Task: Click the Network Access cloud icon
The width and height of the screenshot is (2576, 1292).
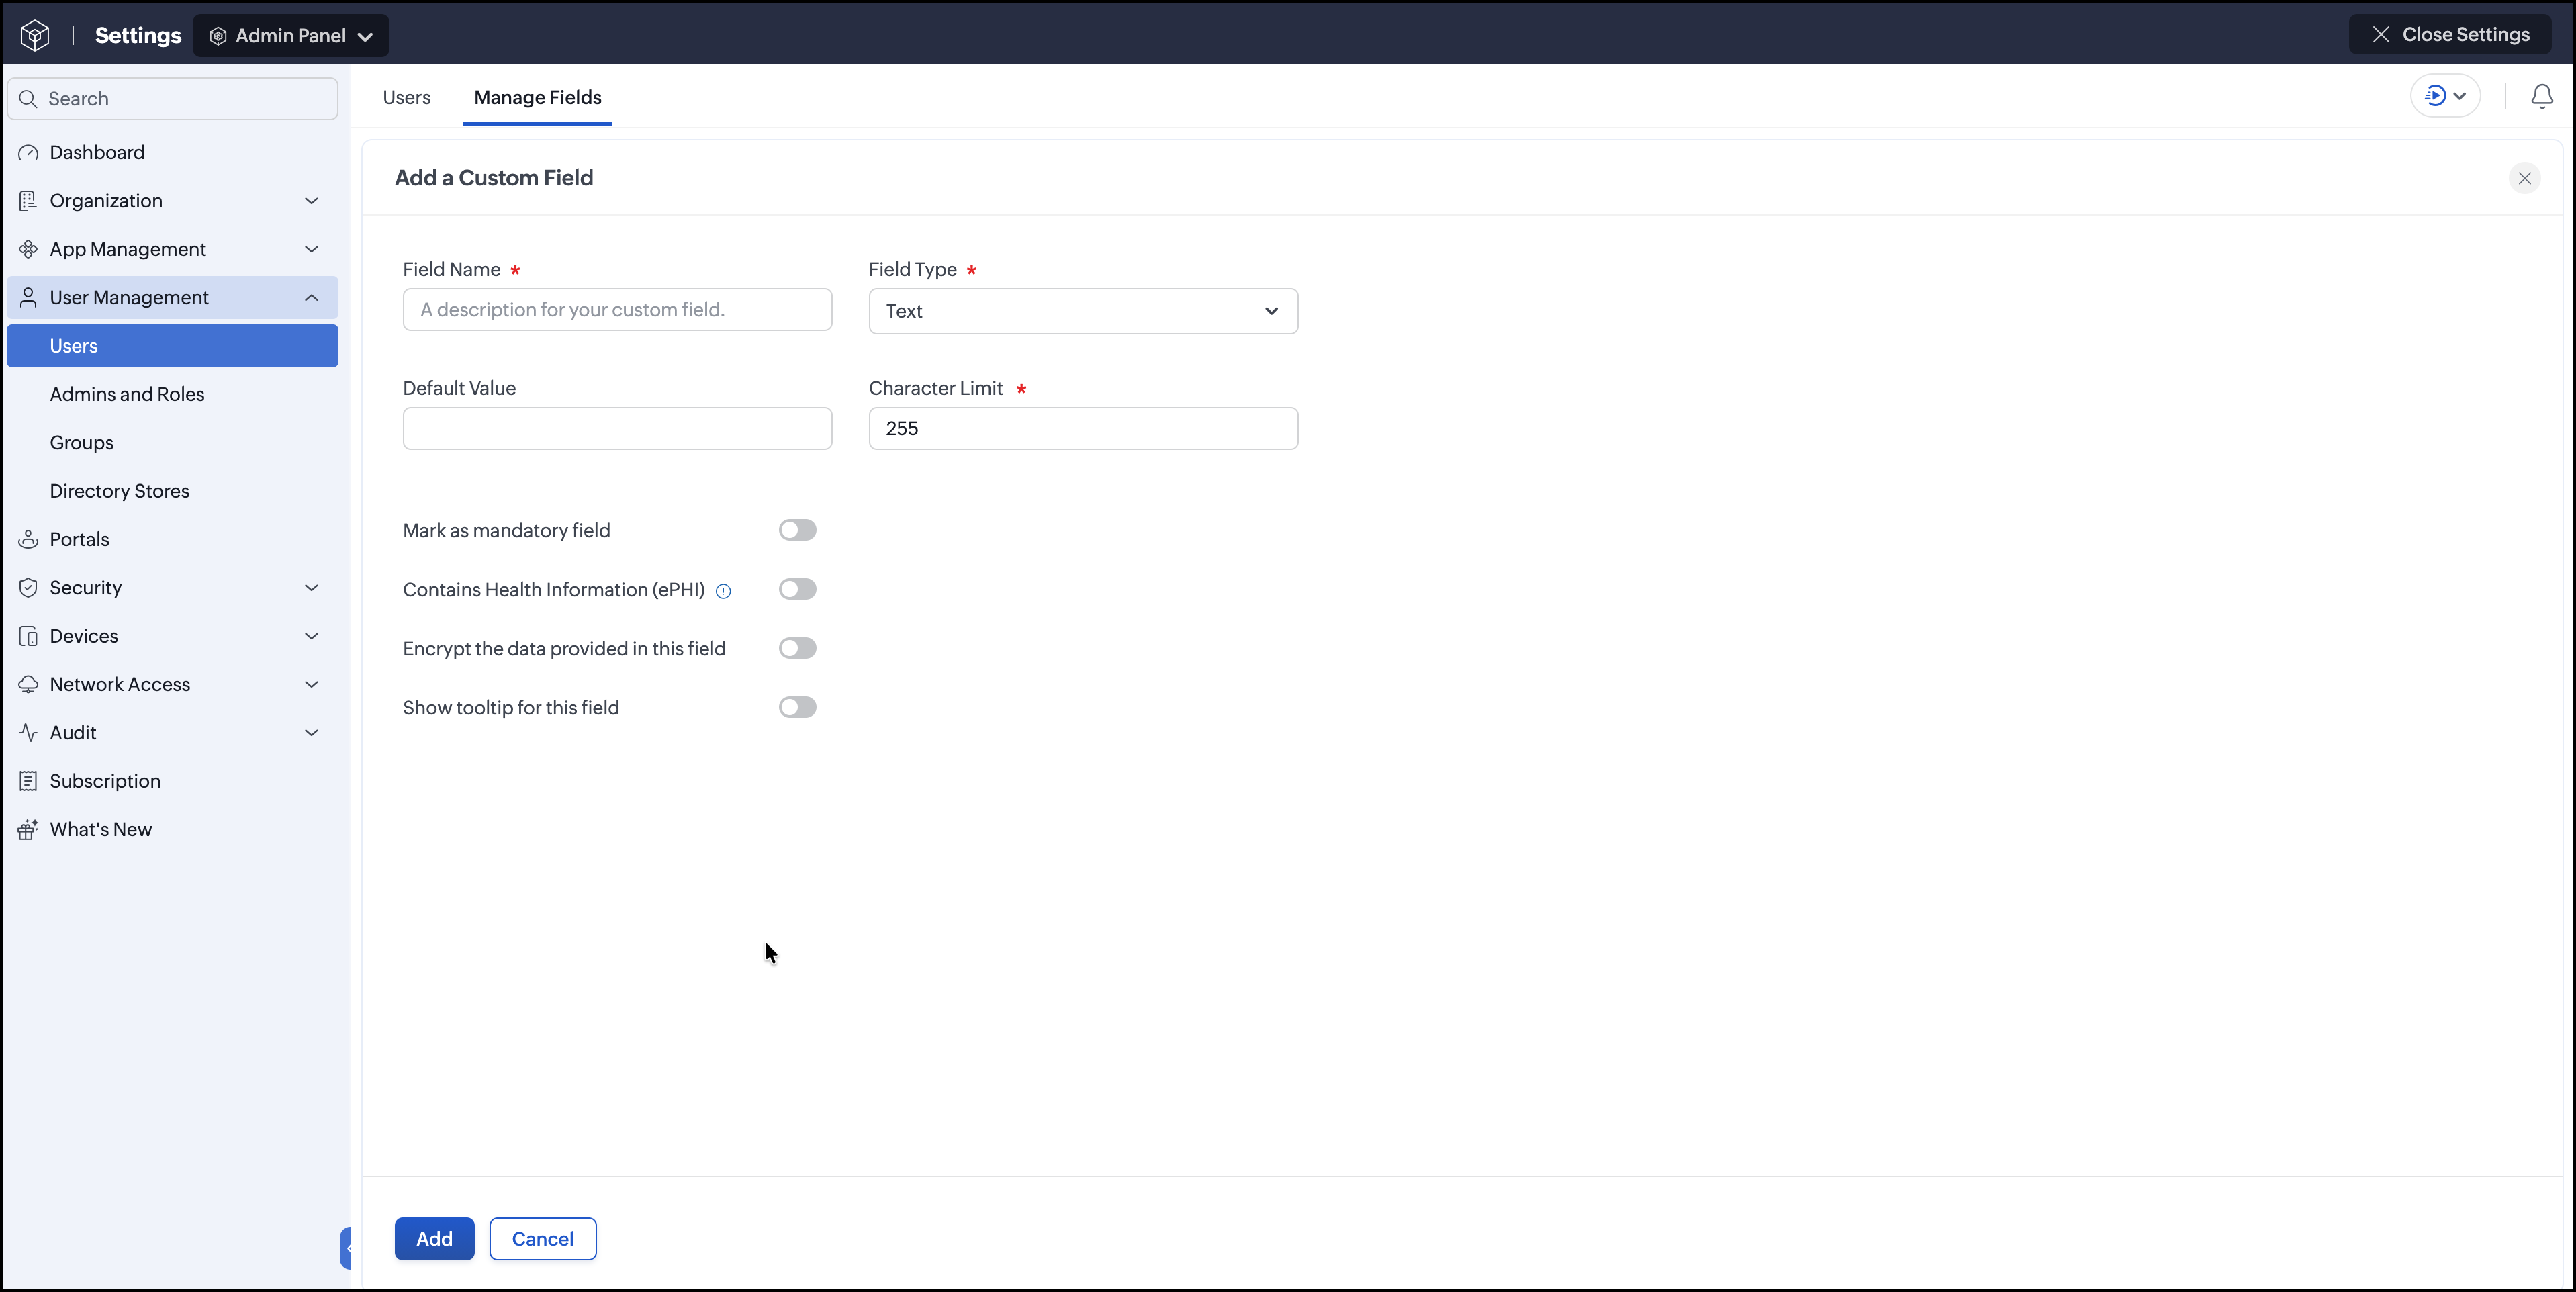Action: point(28,685)
